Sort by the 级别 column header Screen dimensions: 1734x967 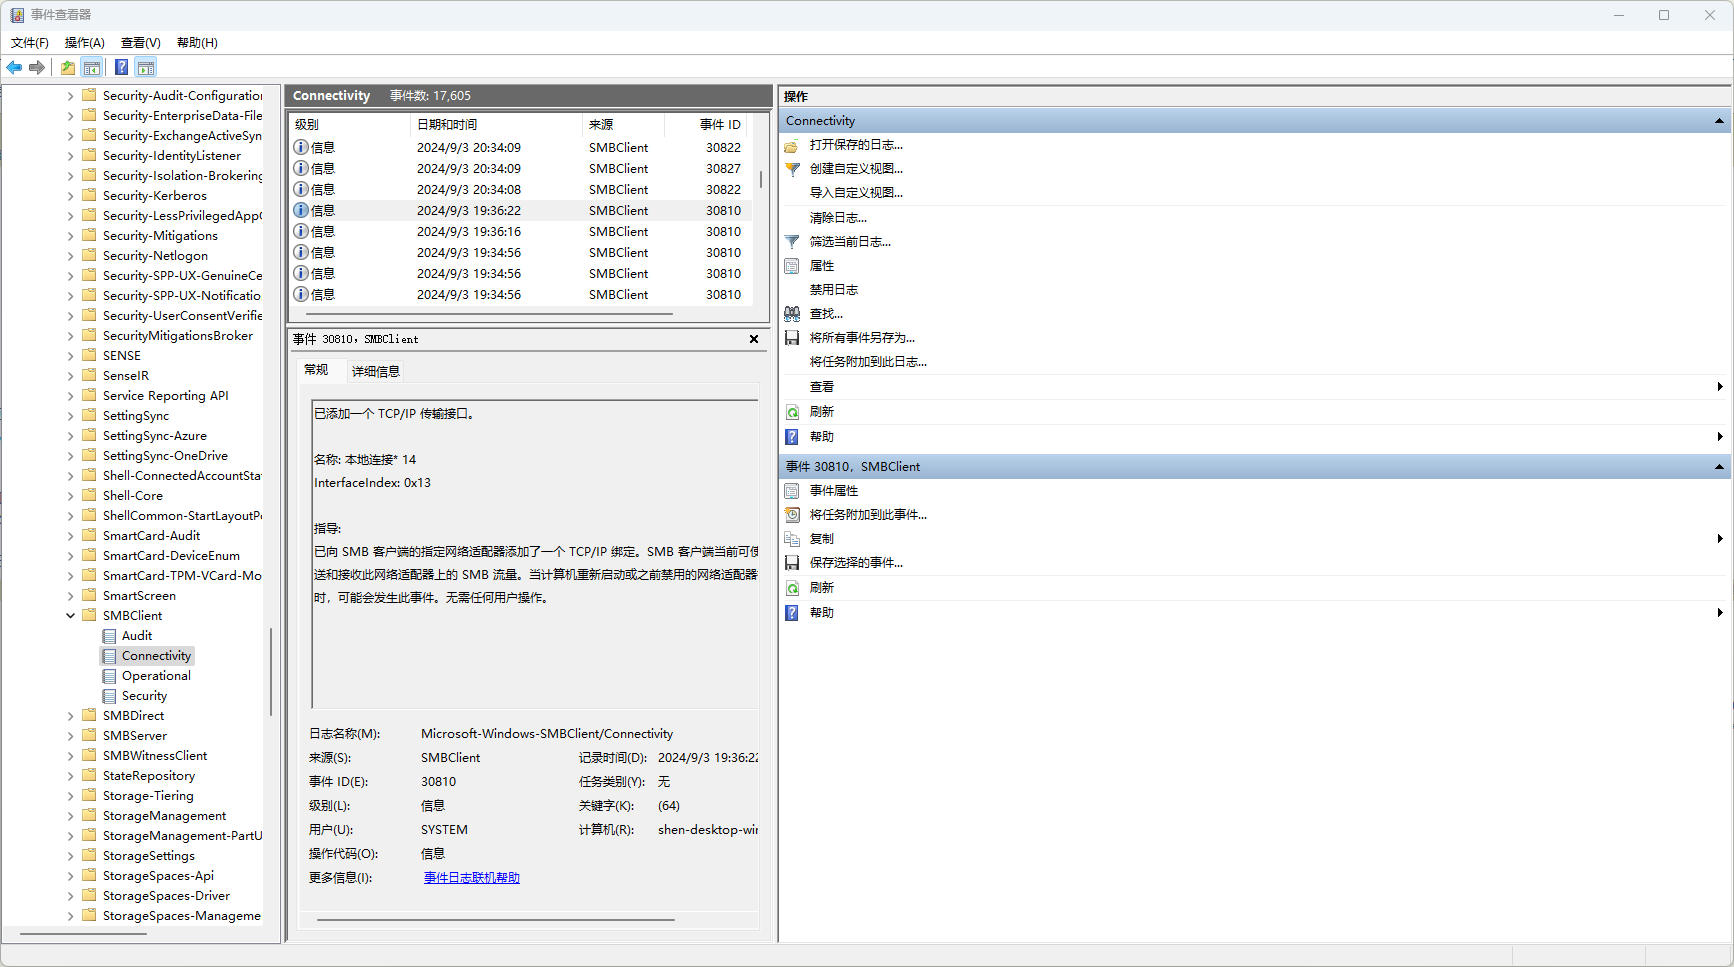350,125
